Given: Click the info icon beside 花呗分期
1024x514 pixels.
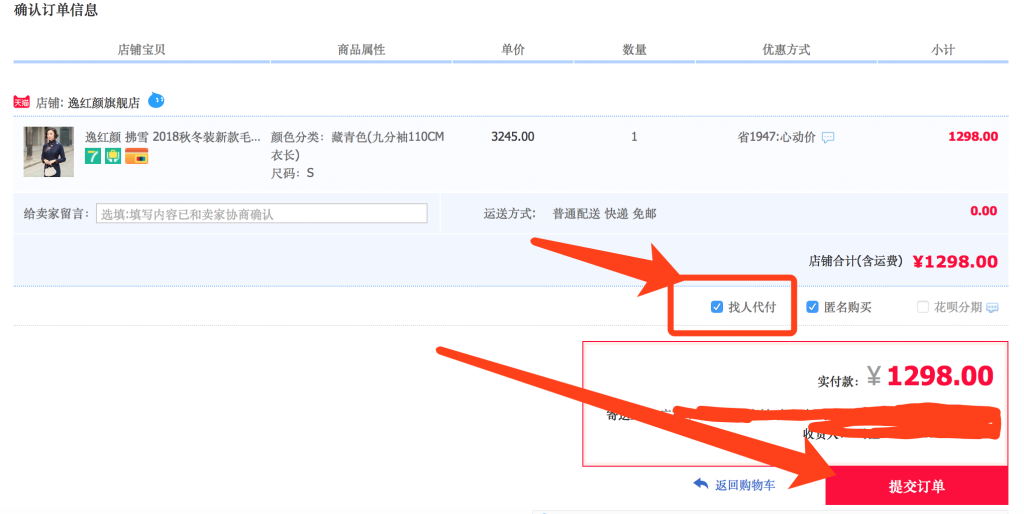Looking at the screenshot, I should [992, 308].
